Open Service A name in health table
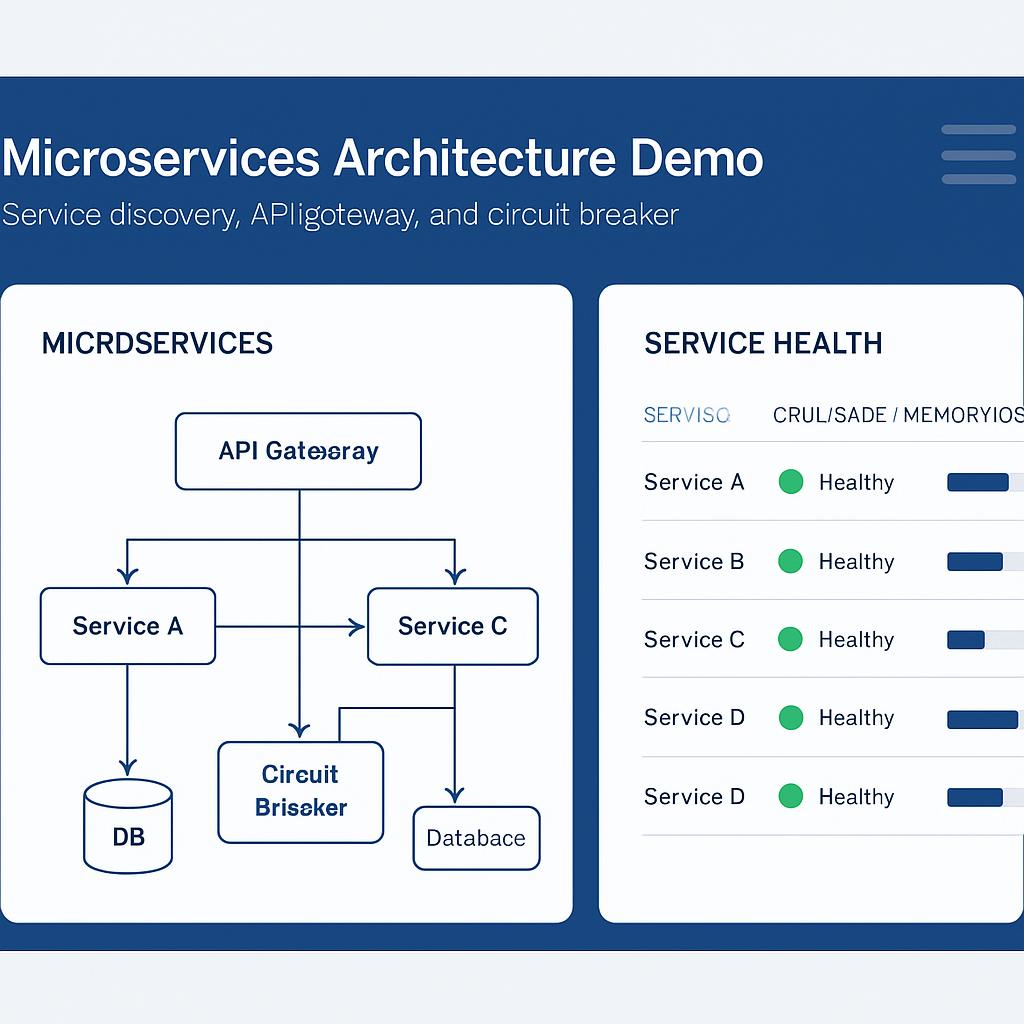Image resolution: width=1024 pixels, height=1024 pixels. [x=694, y=482]
